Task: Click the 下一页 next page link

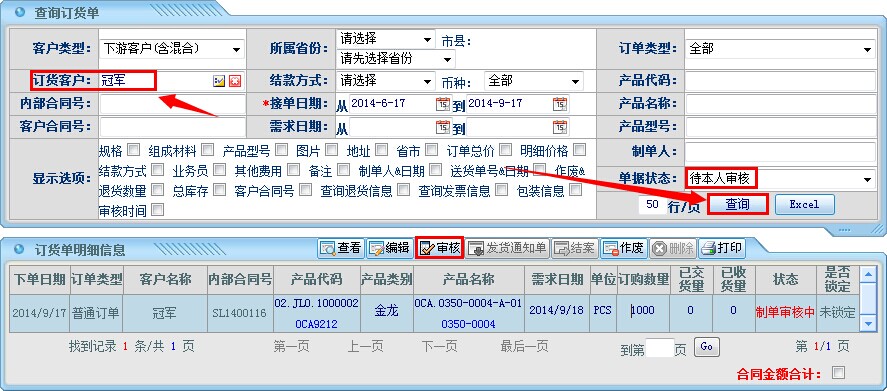Action: [x=440, y=346]
